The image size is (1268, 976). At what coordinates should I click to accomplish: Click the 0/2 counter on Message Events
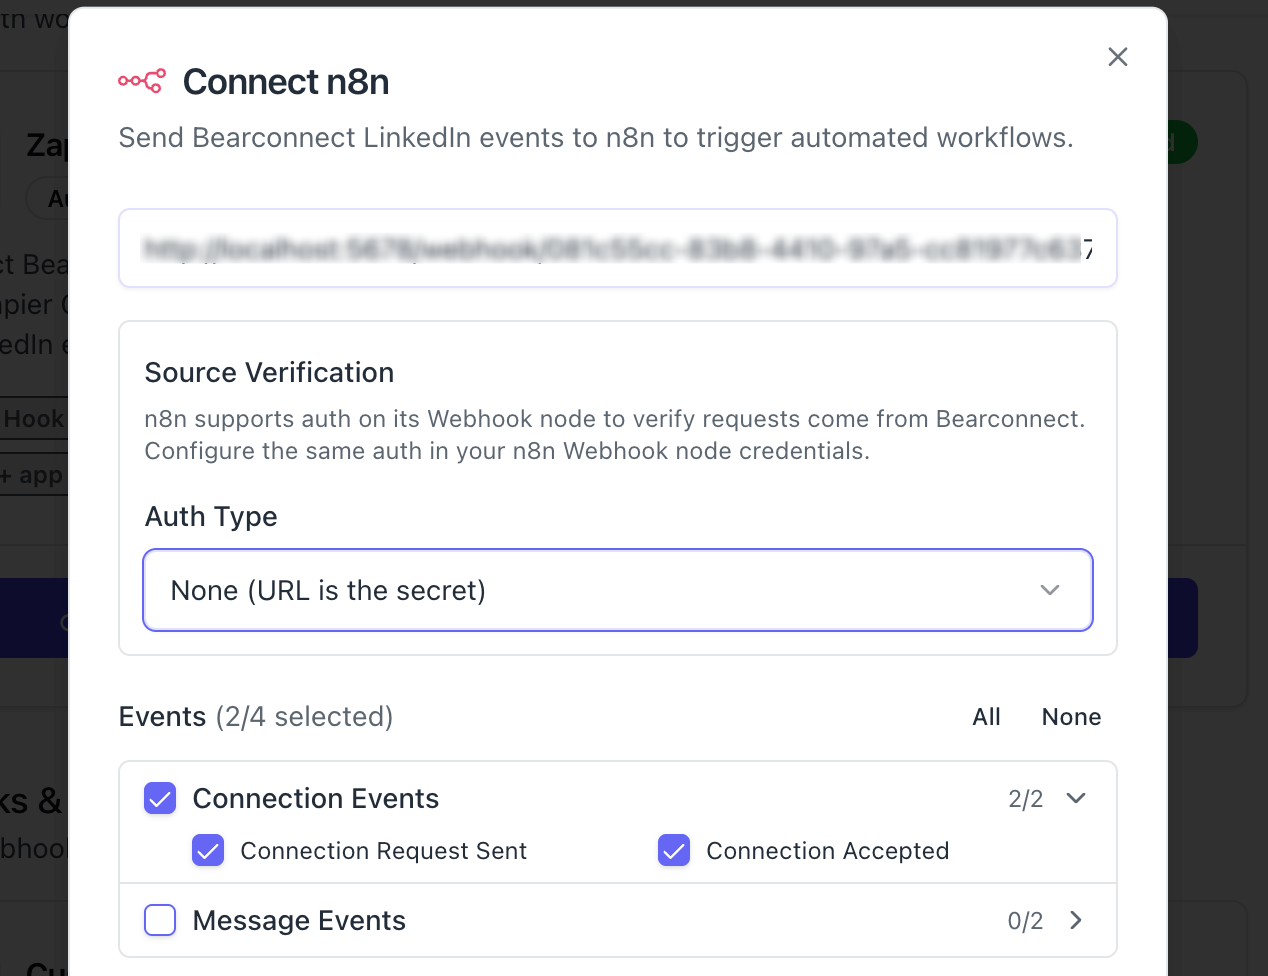[x=1025, y=920]
